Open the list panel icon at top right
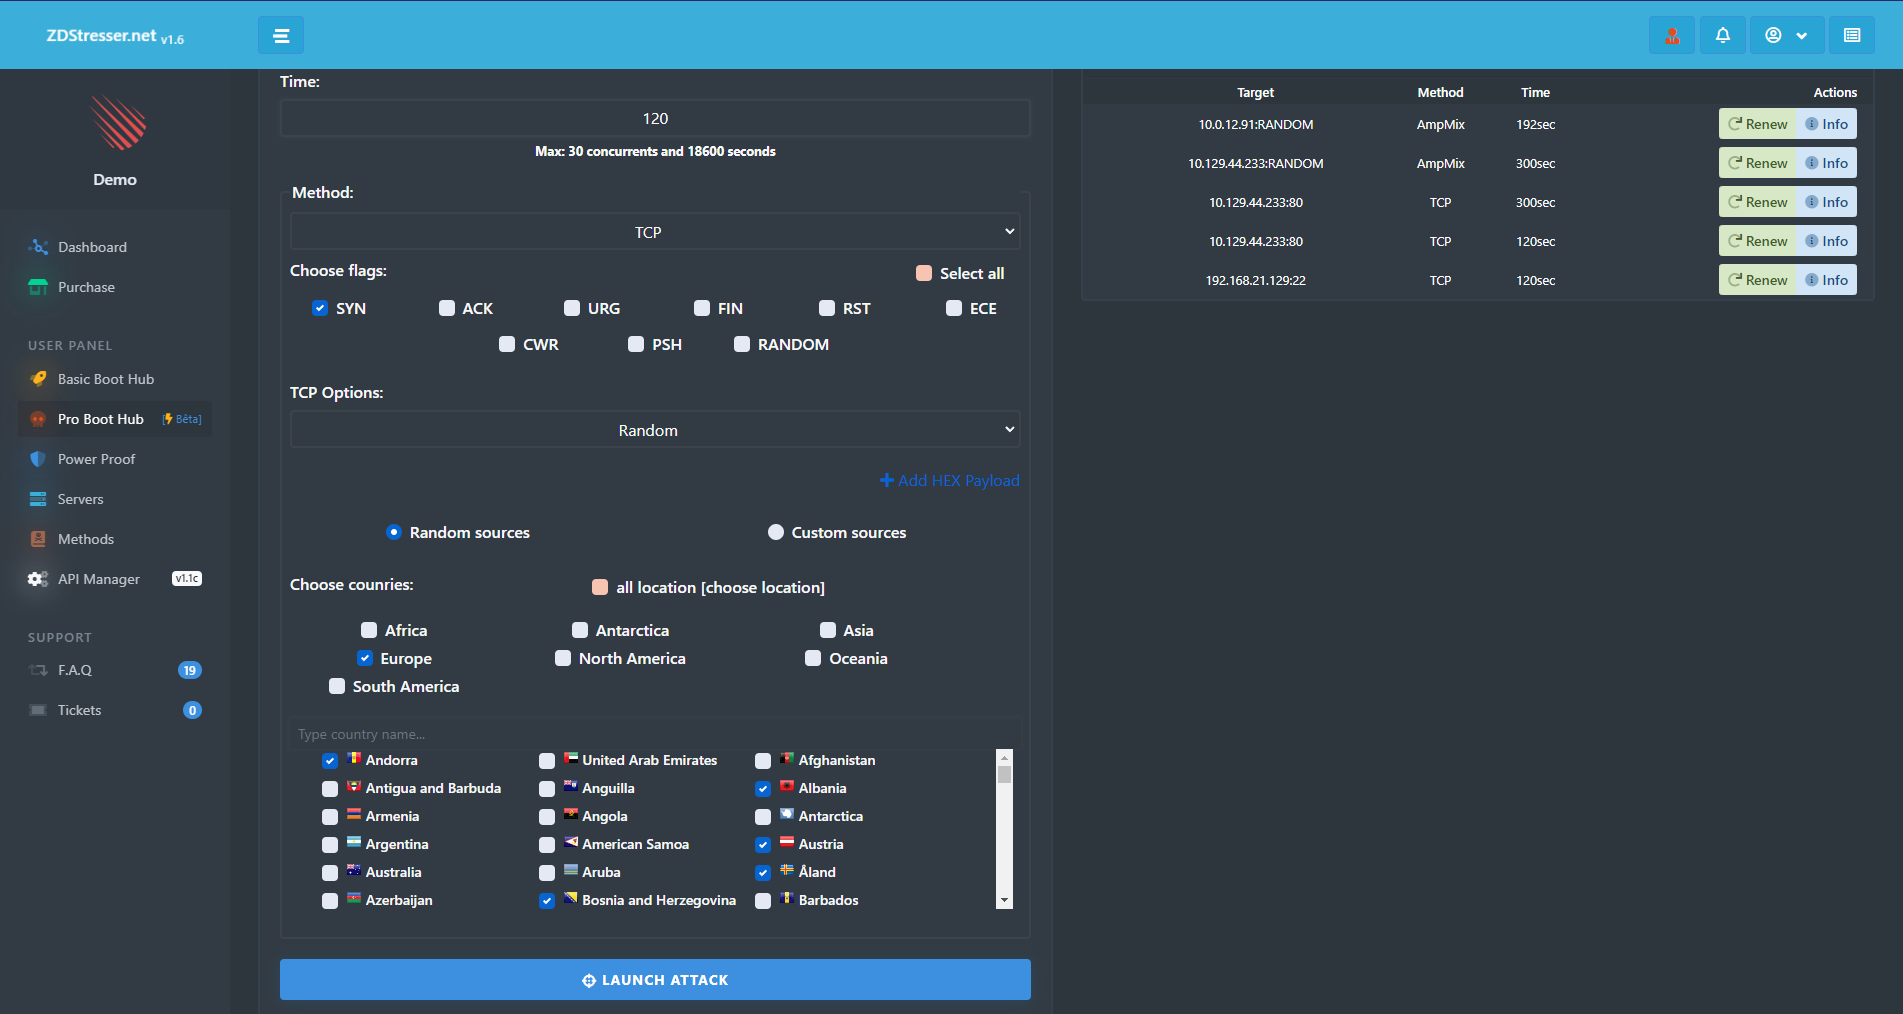 (1851, 36)
